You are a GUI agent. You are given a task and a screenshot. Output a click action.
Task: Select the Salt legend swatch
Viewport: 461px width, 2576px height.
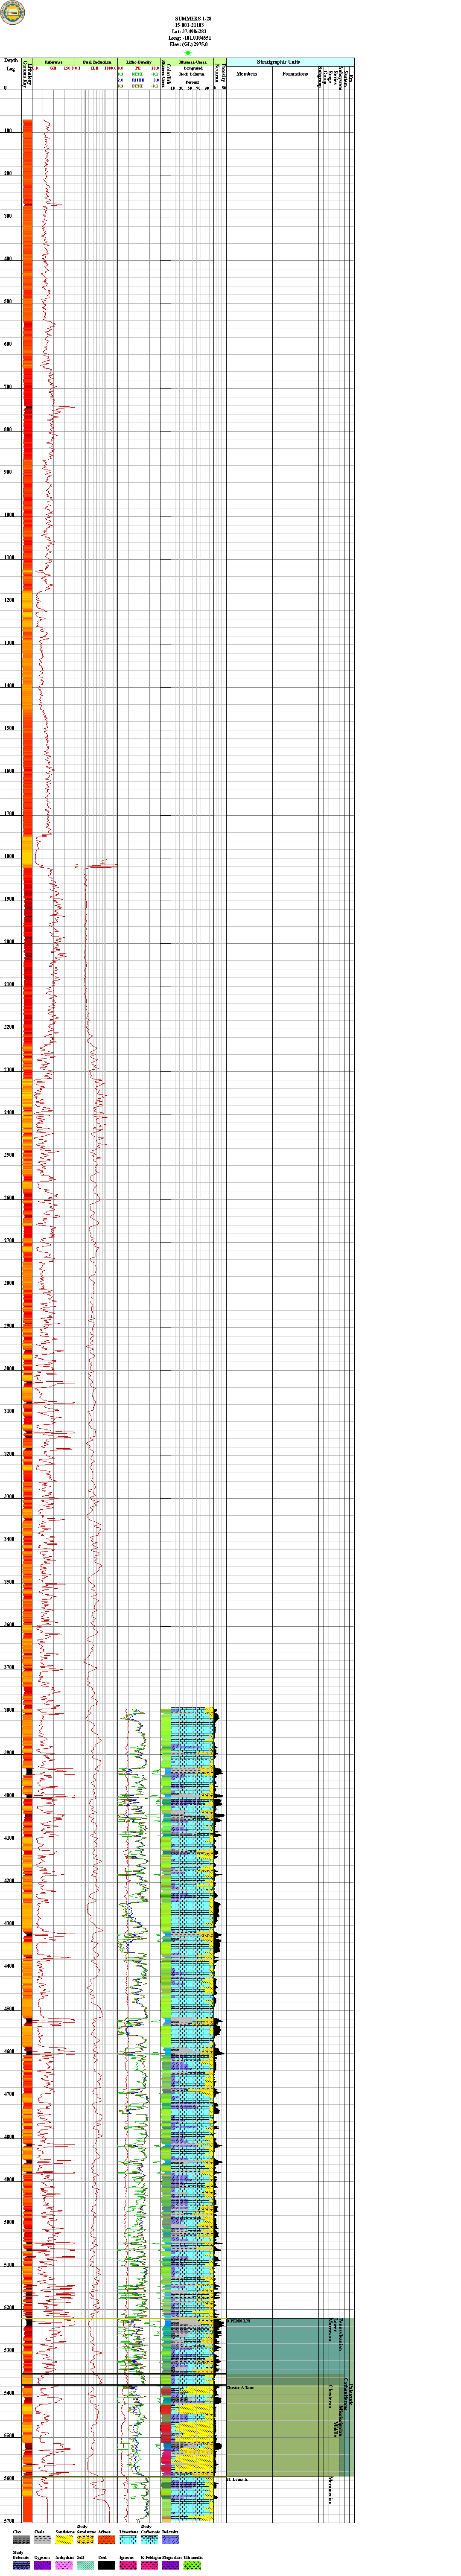click(x=86, y=2566)
